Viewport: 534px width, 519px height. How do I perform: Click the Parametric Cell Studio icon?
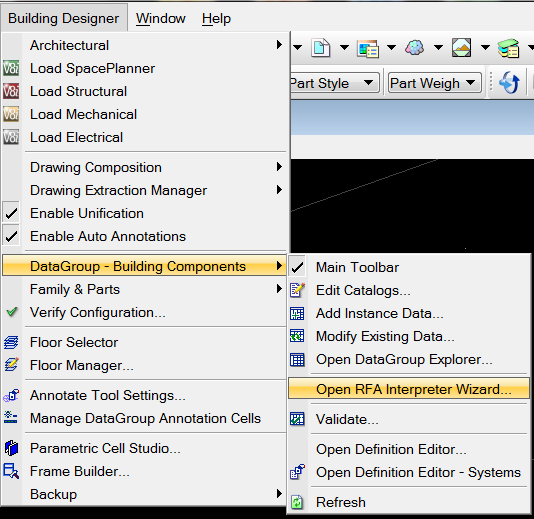11,448
